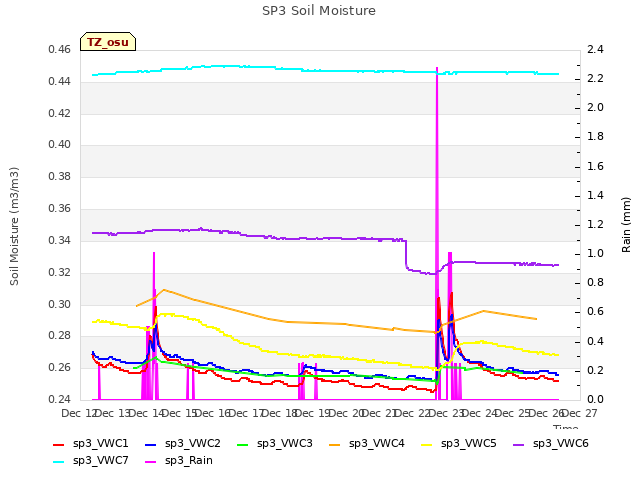Screen dimensions: 640x480
Task: Click the red sp3_VWC1 legend swatch
Action: click(59, 444)
